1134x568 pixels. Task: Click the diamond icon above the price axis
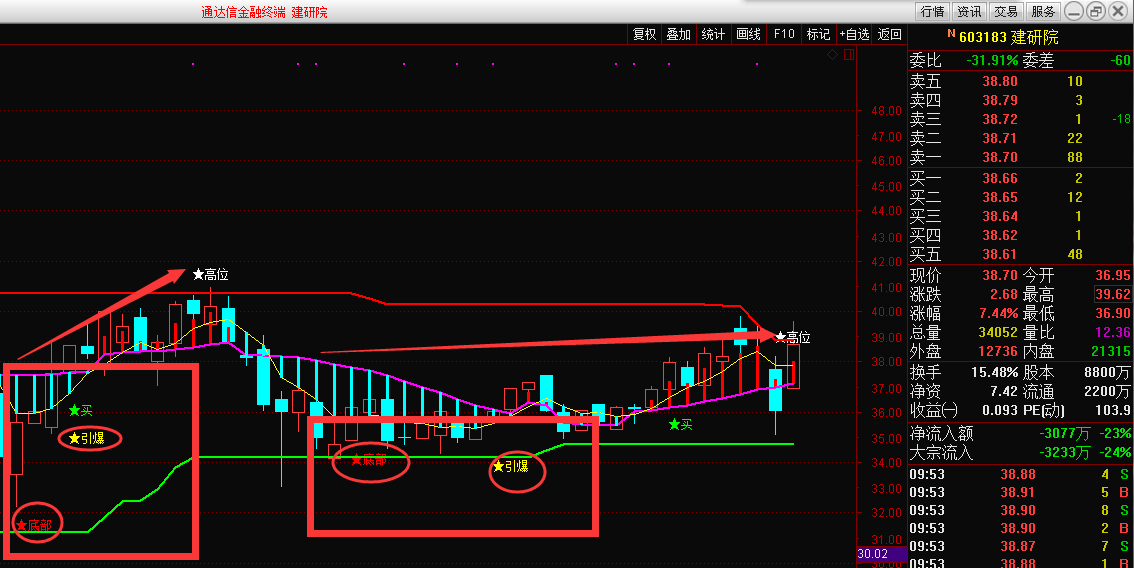point(831,55)
